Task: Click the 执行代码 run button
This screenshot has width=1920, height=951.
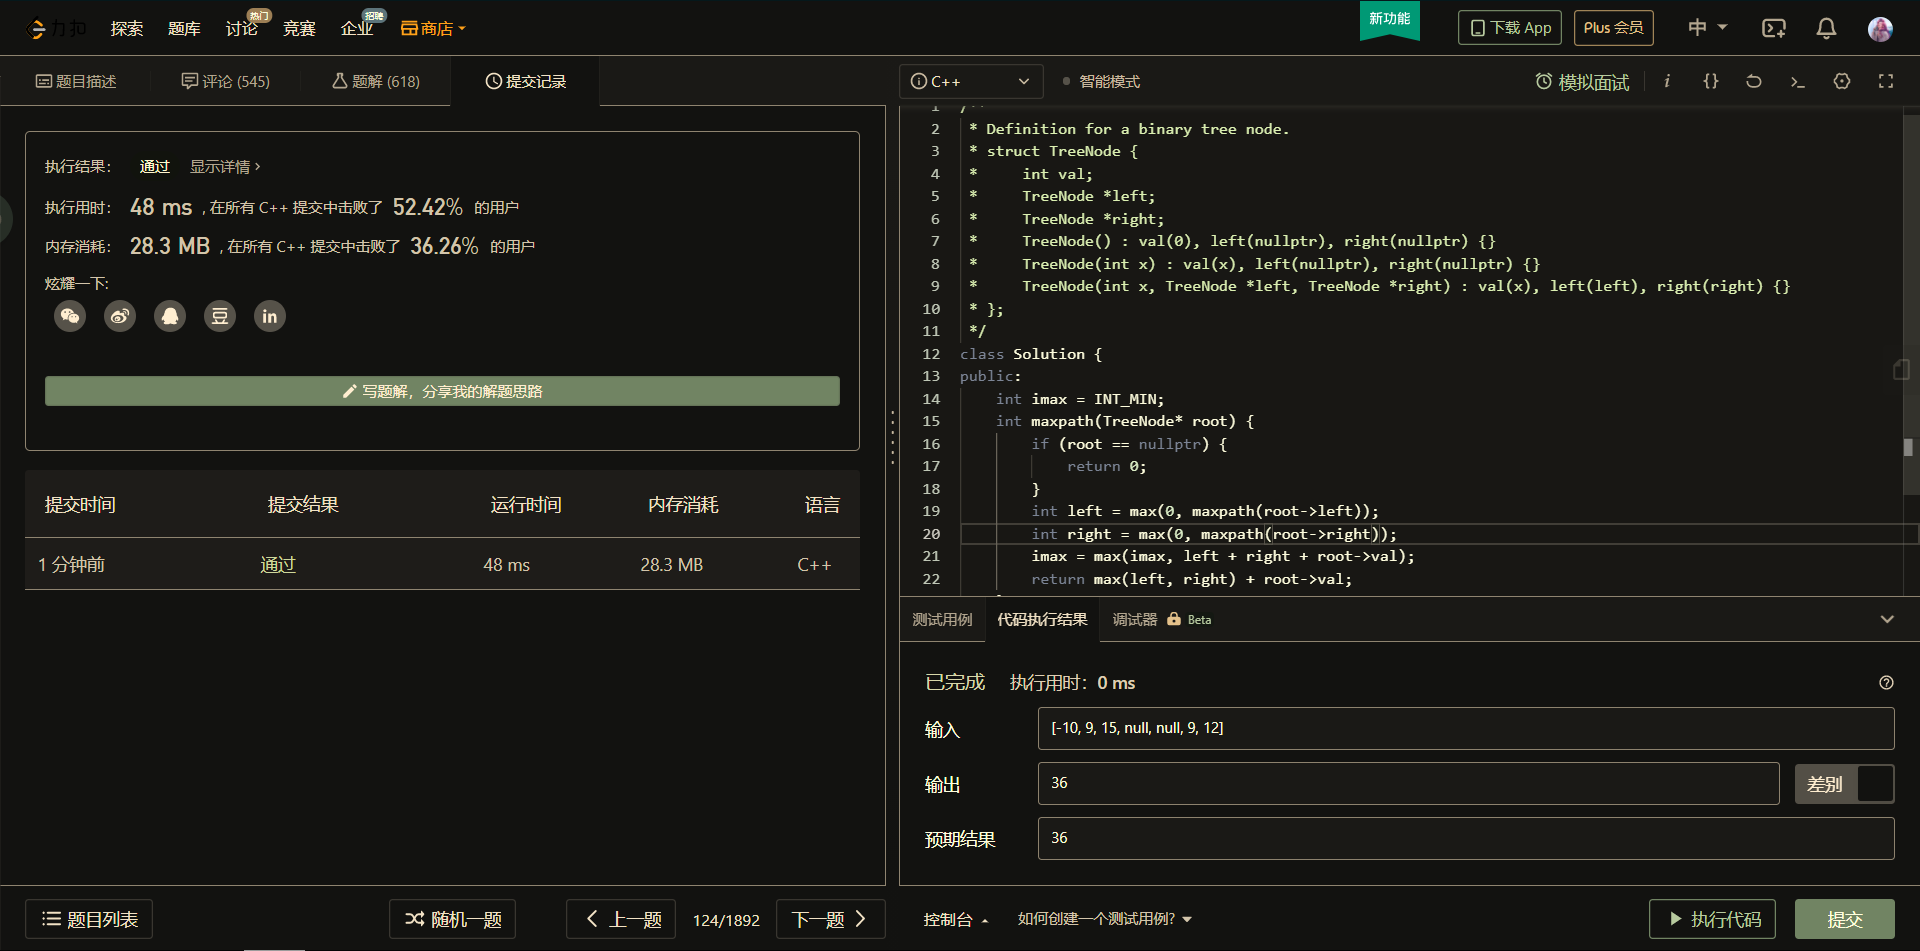Action: click(x=1712, y=919)
